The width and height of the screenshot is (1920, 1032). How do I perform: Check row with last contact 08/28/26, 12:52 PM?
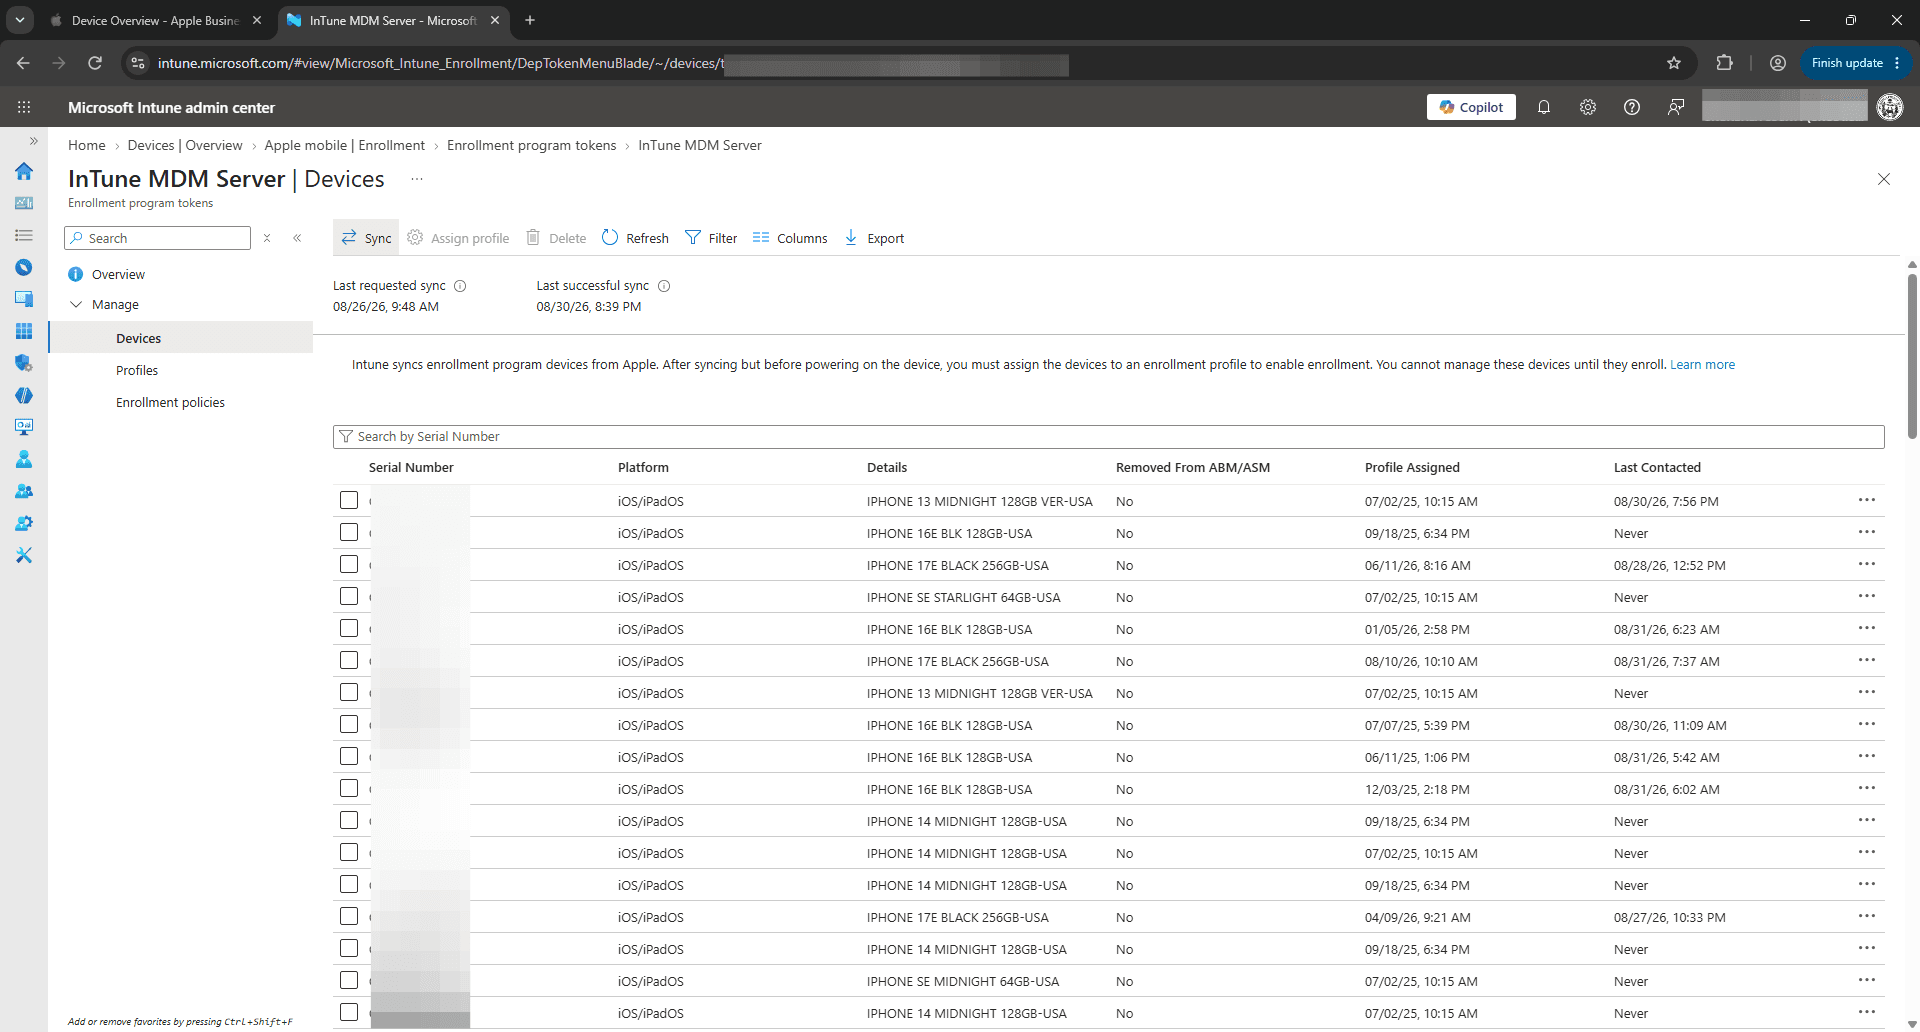[x=349, y=564]
